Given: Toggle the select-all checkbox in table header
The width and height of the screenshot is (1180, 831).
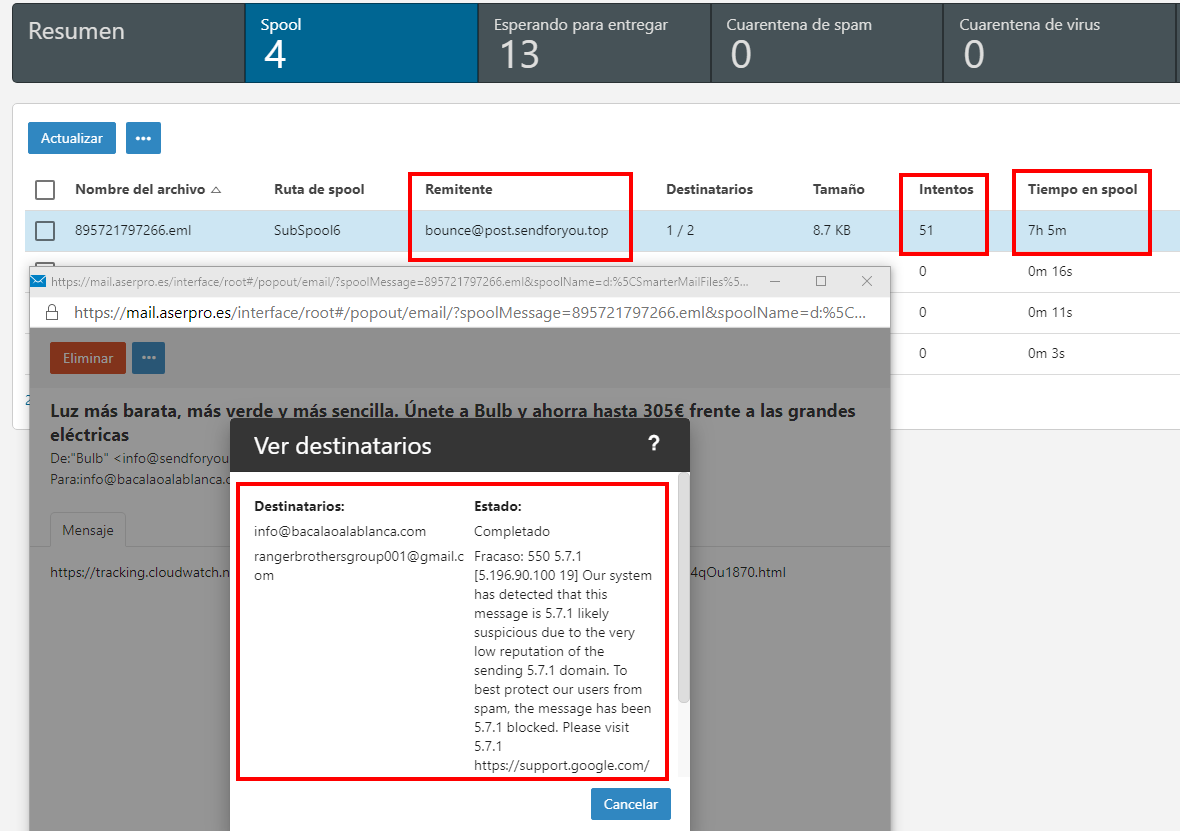Looking at the screenshot, I should (45, 189).
